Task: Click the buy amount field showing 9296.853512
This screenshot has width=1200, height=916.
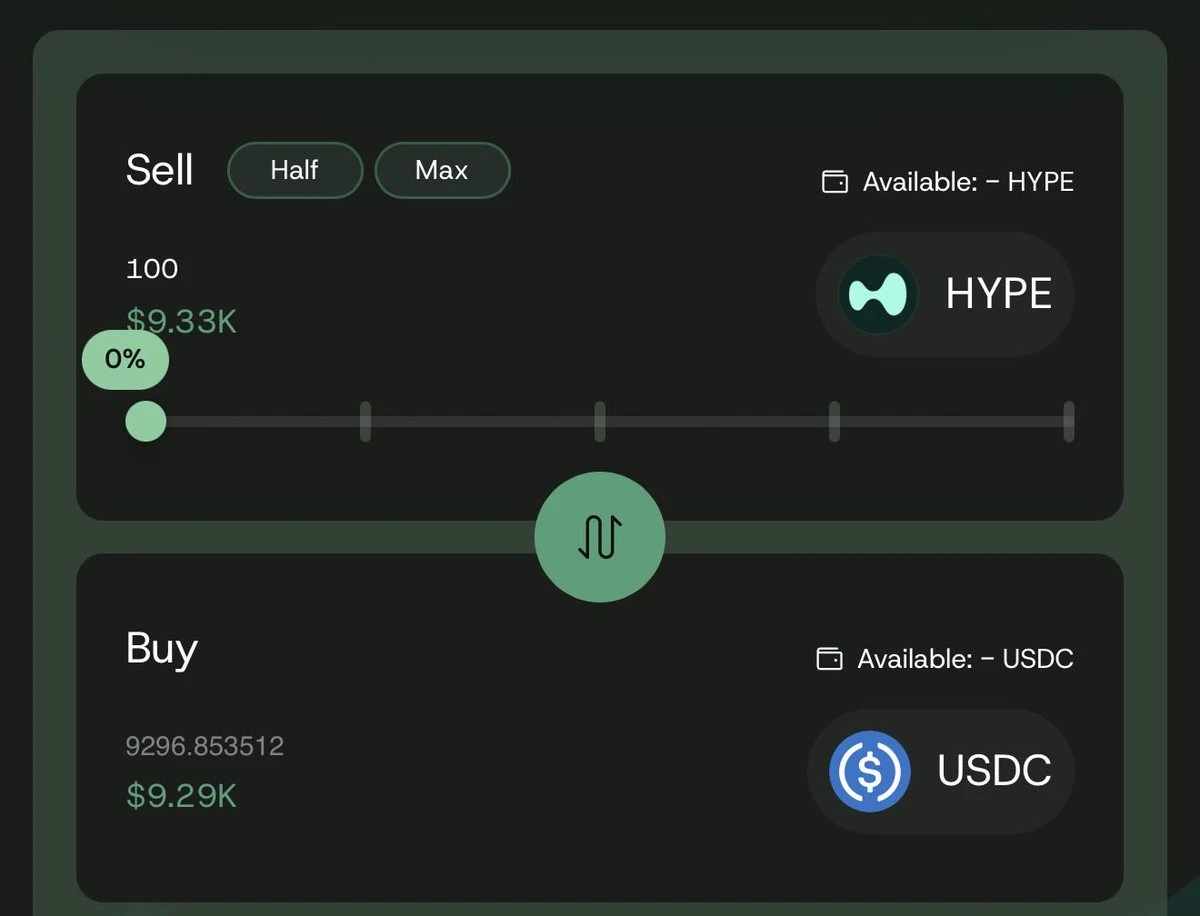Action: (x=205, y=746)
